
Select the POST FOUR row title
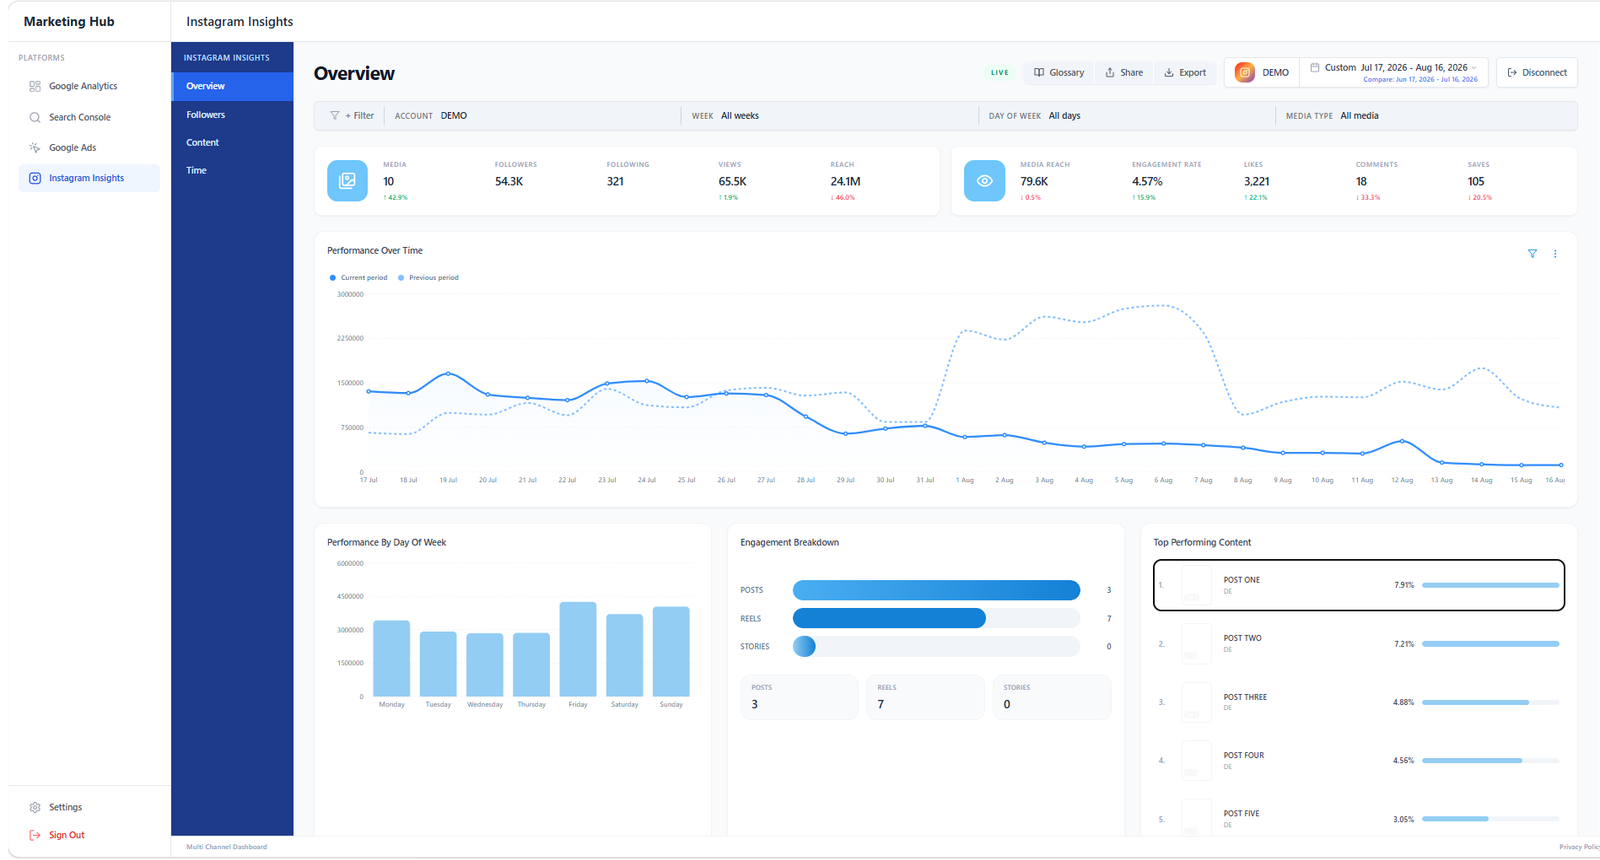pos(1244,756)
